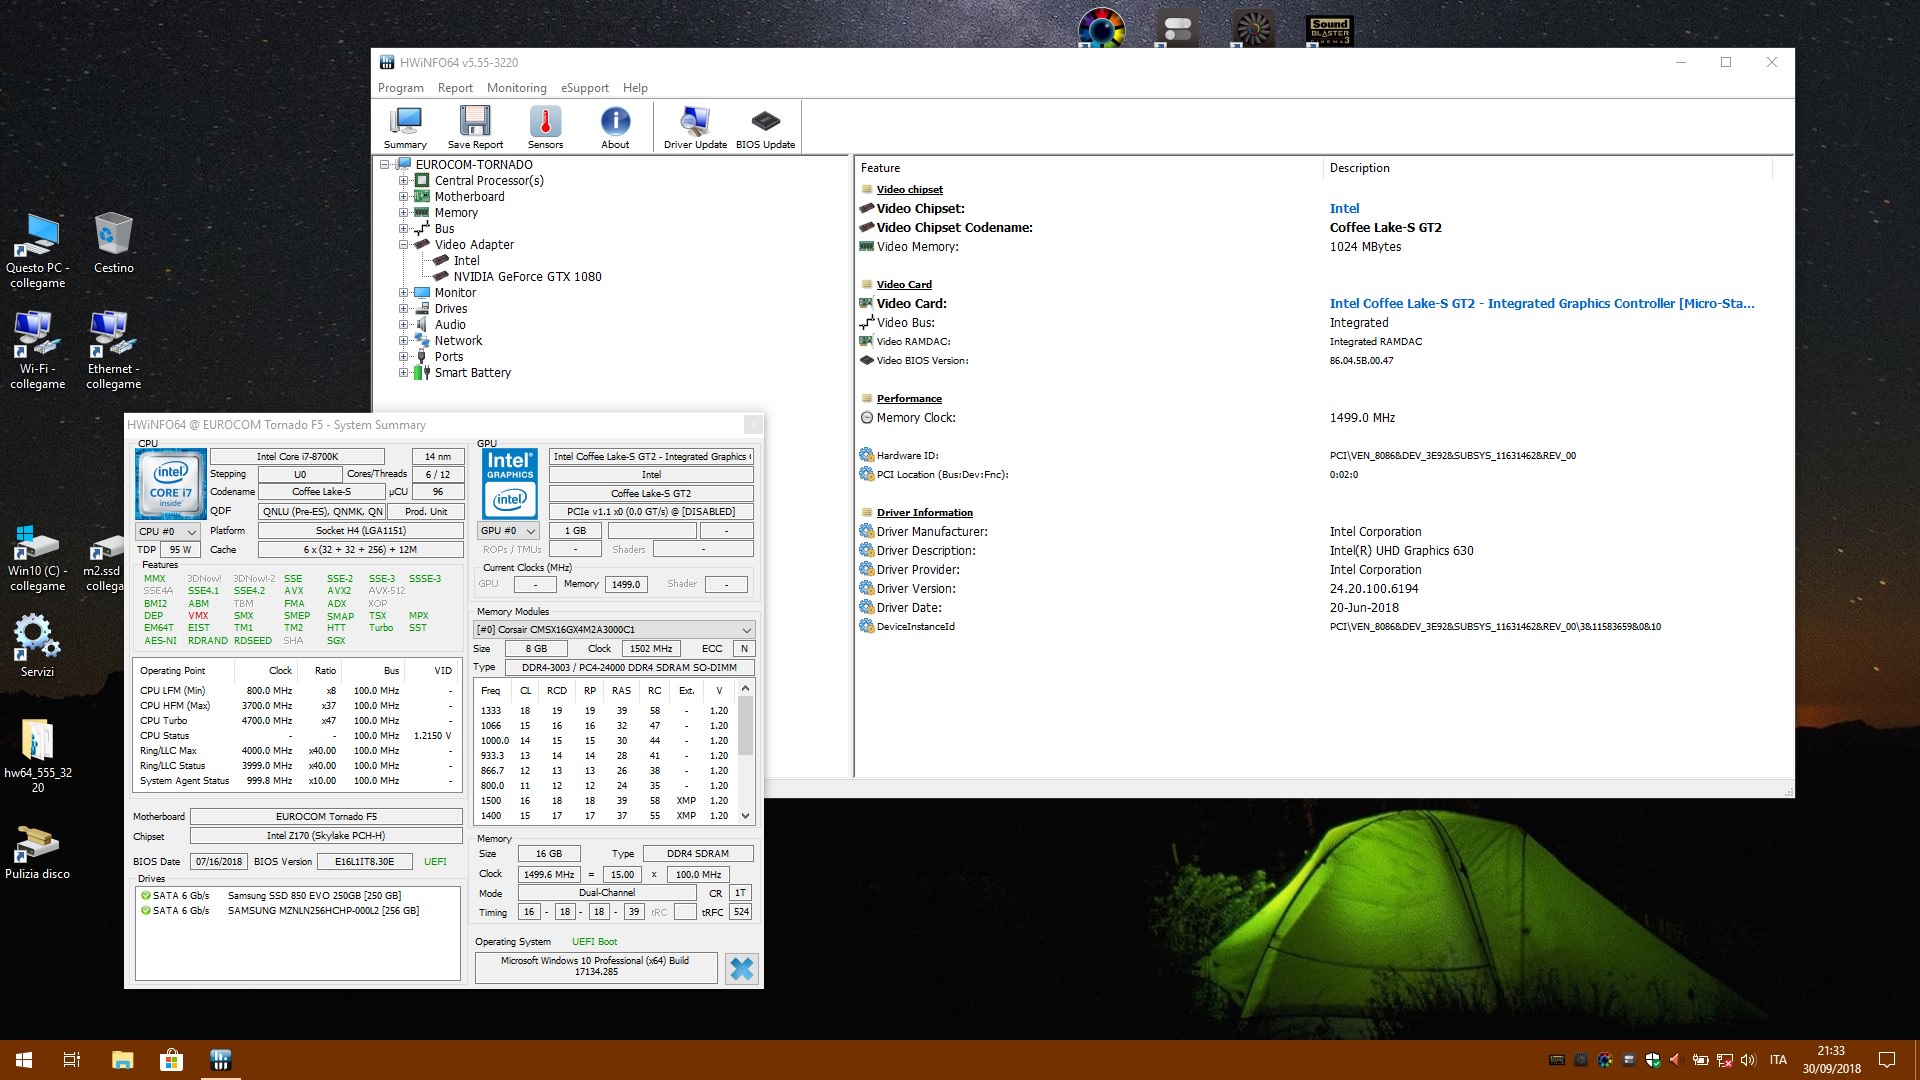Image resolution: width=1920 pixels, height=1080 pixels.
Task: Open the Monitoring menu
Action: click(516, 88)
